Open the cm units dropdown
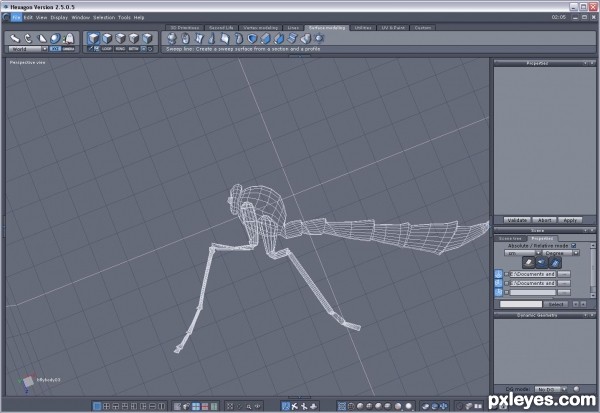Image resolution: width=600 pixels, height=413 pixels. [x=522, y=253]
